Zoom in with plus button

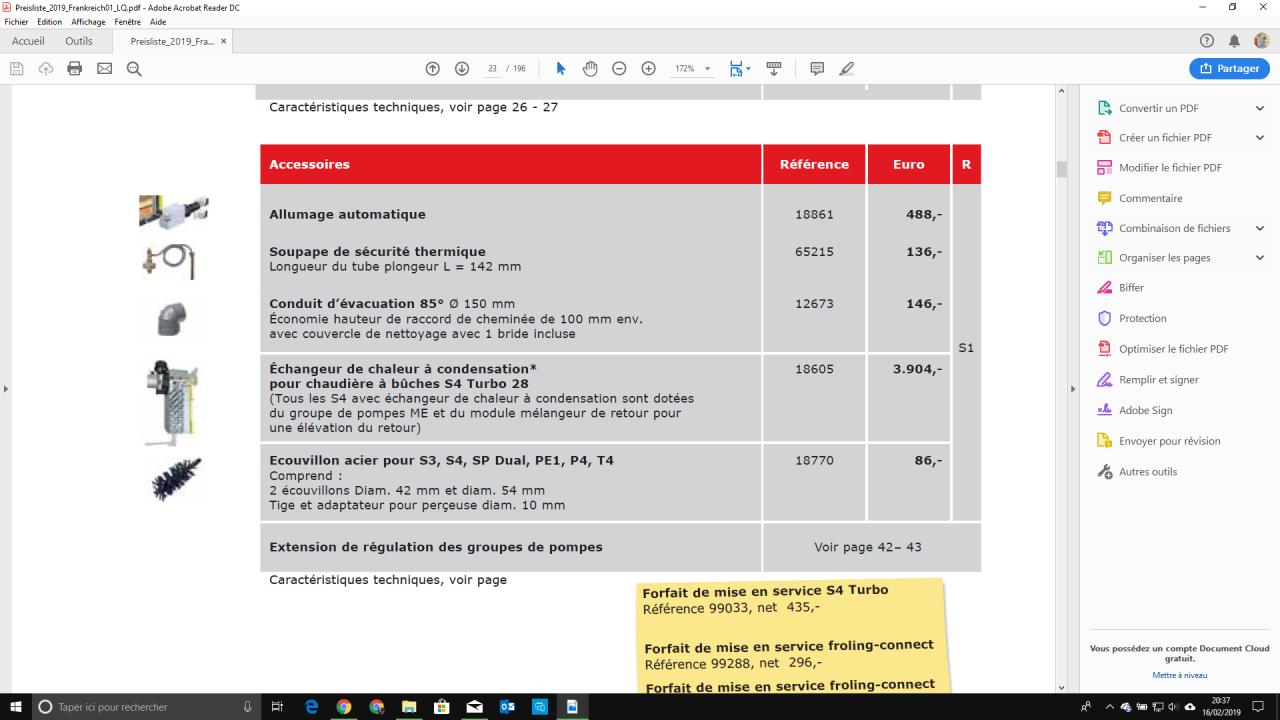point(648,69)
